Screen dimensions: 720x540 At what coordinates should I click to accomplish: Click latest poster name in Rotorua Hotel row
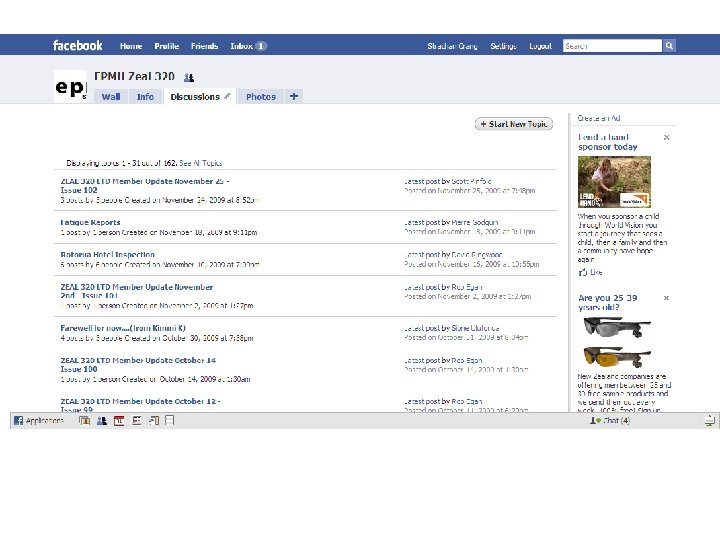[x=477, y=254]
